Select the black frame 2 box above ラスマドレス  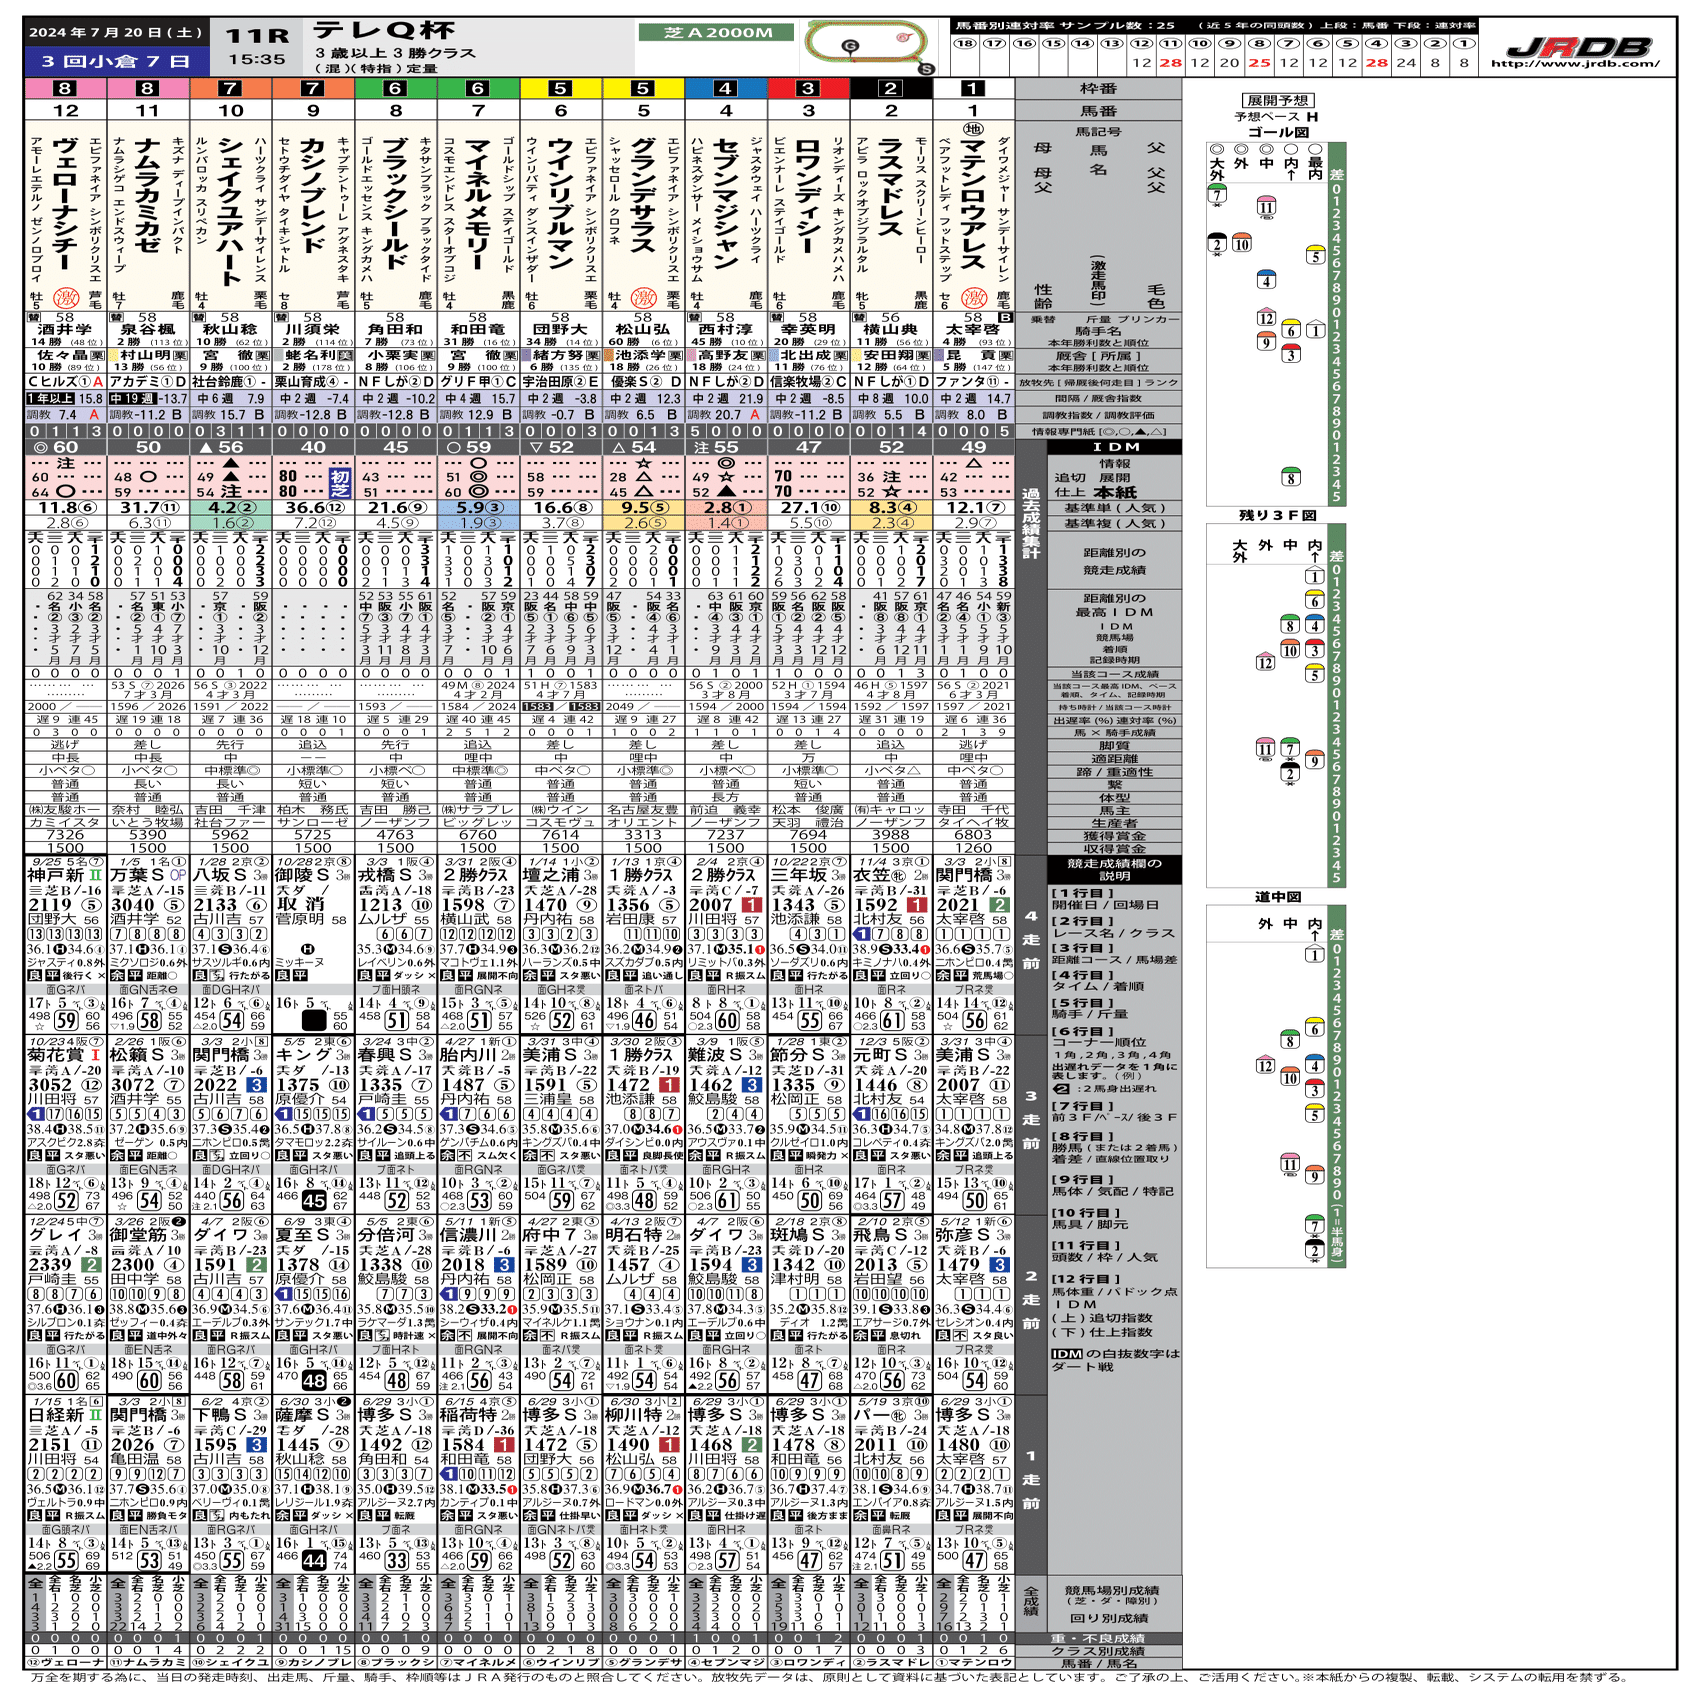coord(891,88)
